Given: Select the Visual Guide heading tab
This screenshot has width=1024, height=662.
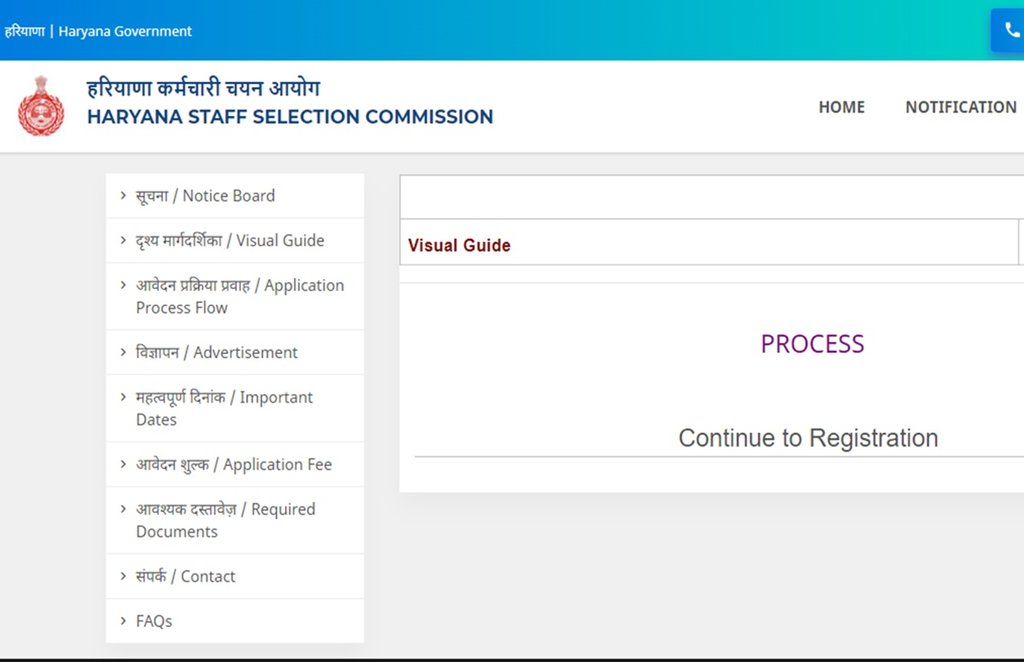Looking at the screenshot, I should (x=459, y=245).
